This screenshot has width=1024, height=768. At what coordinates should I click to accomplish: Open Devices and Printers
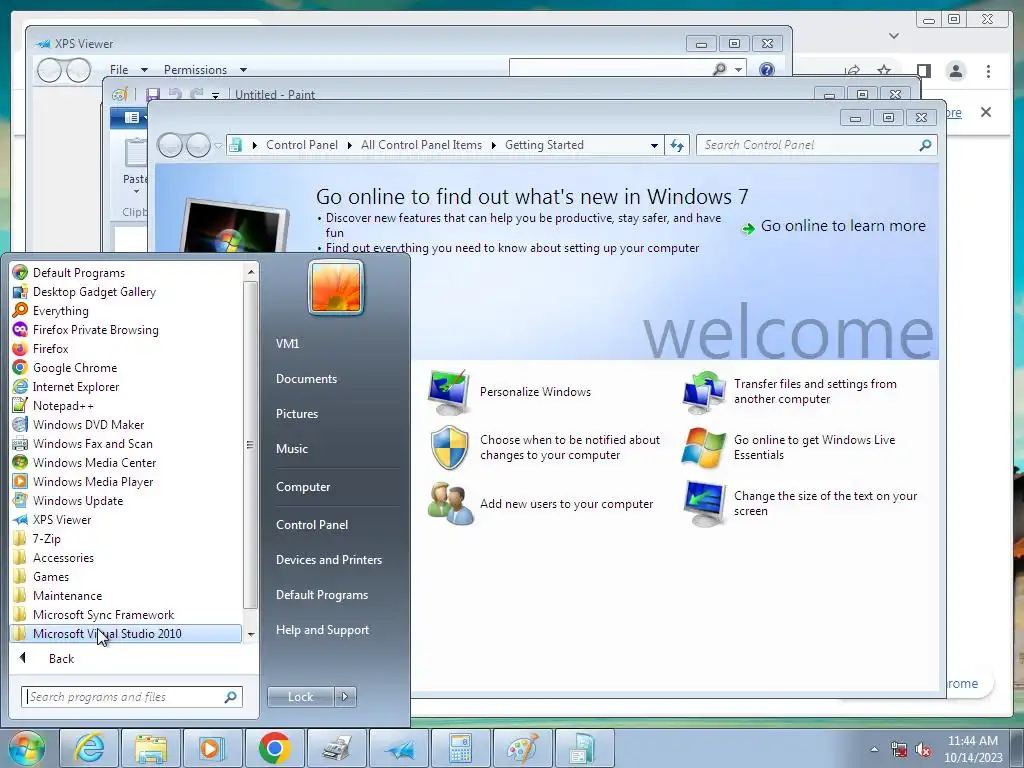click(x=328, y=560)
